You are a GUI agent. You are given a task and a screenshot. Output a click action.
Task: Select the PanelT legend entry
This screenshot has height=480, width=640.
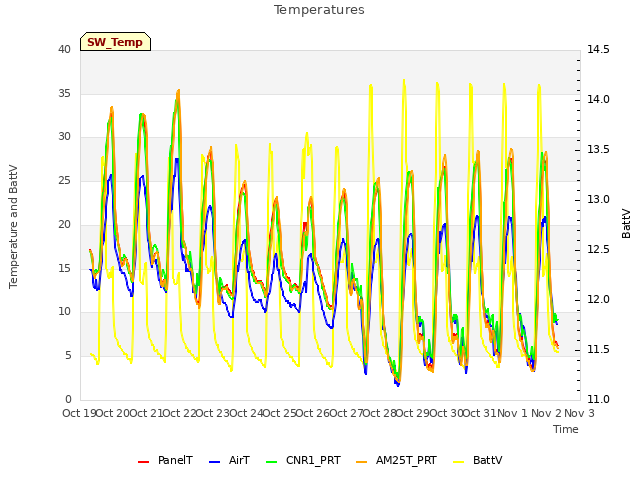pyautogui.click(x=165, y=461)
